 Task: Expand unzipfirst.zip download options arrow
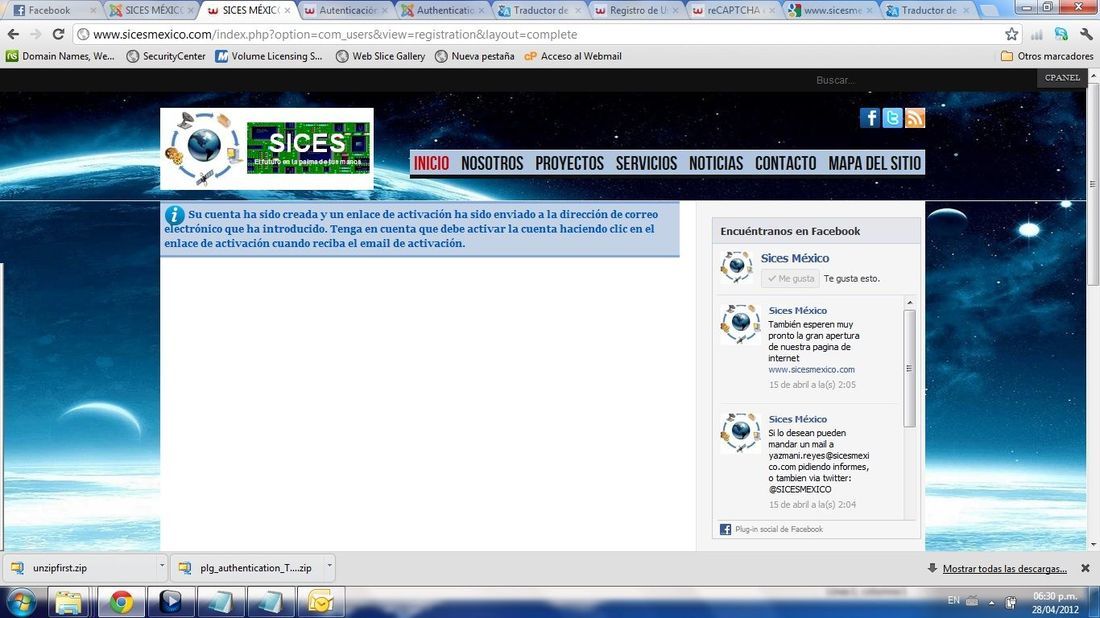point(161,565)
